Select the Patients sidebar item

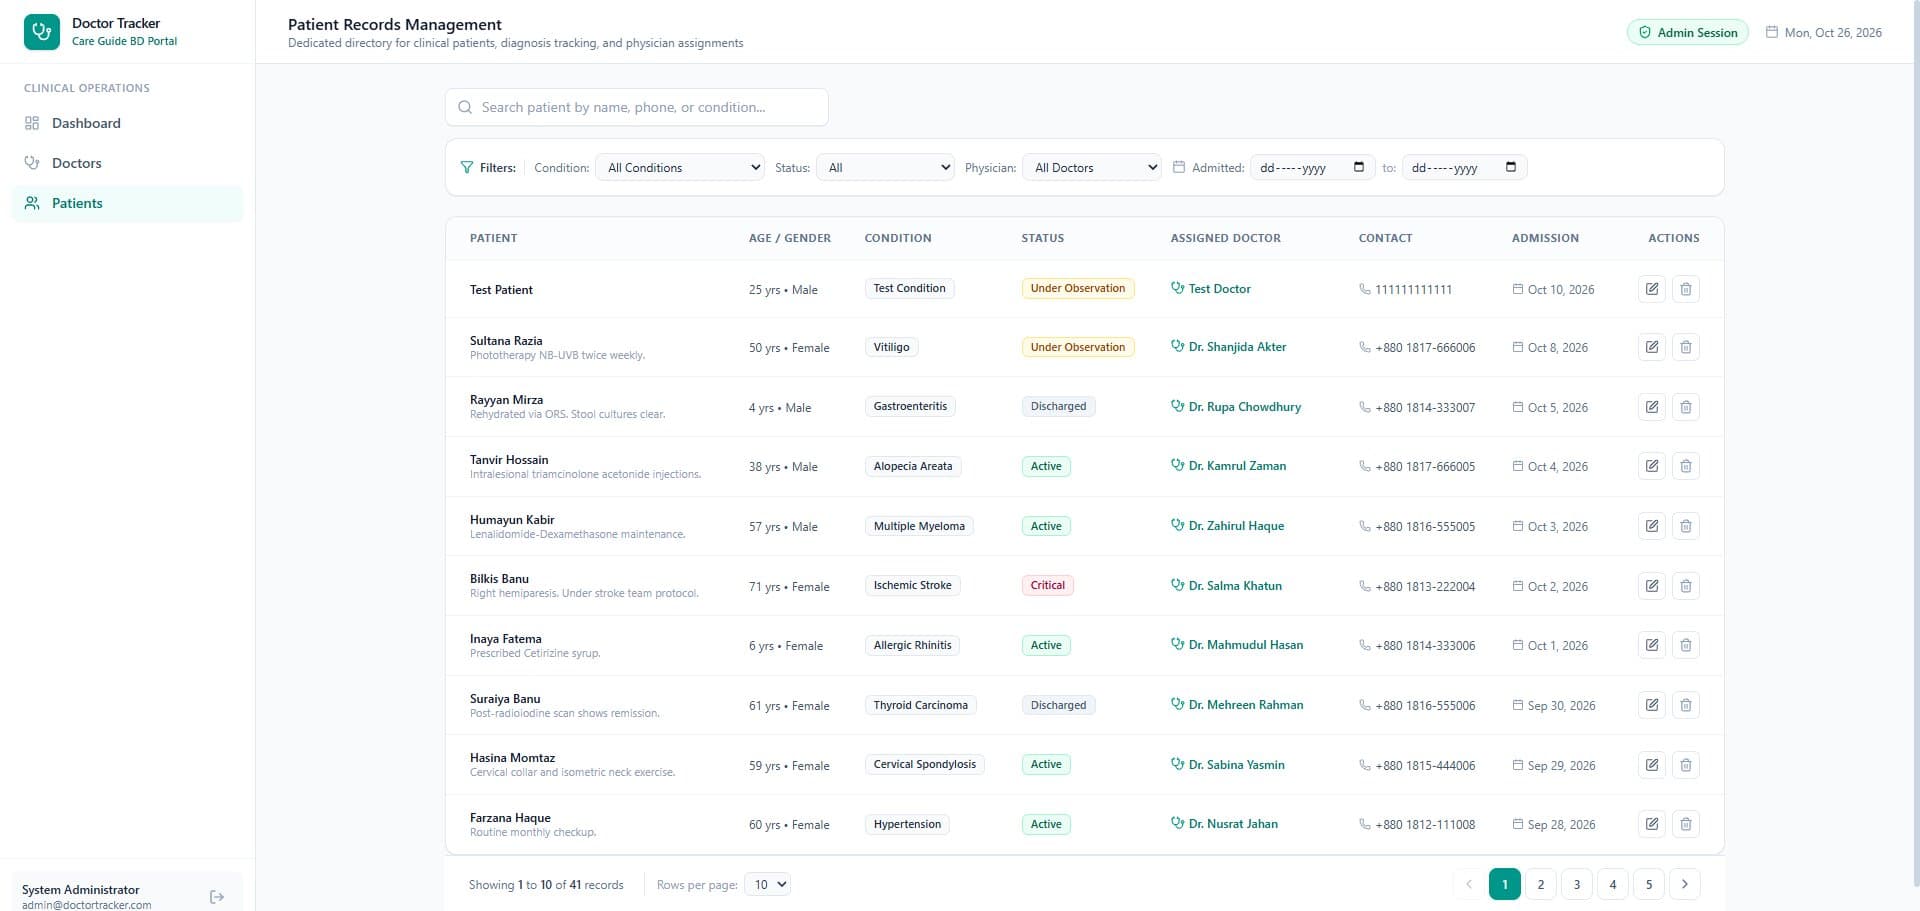(x=127, y=203)
